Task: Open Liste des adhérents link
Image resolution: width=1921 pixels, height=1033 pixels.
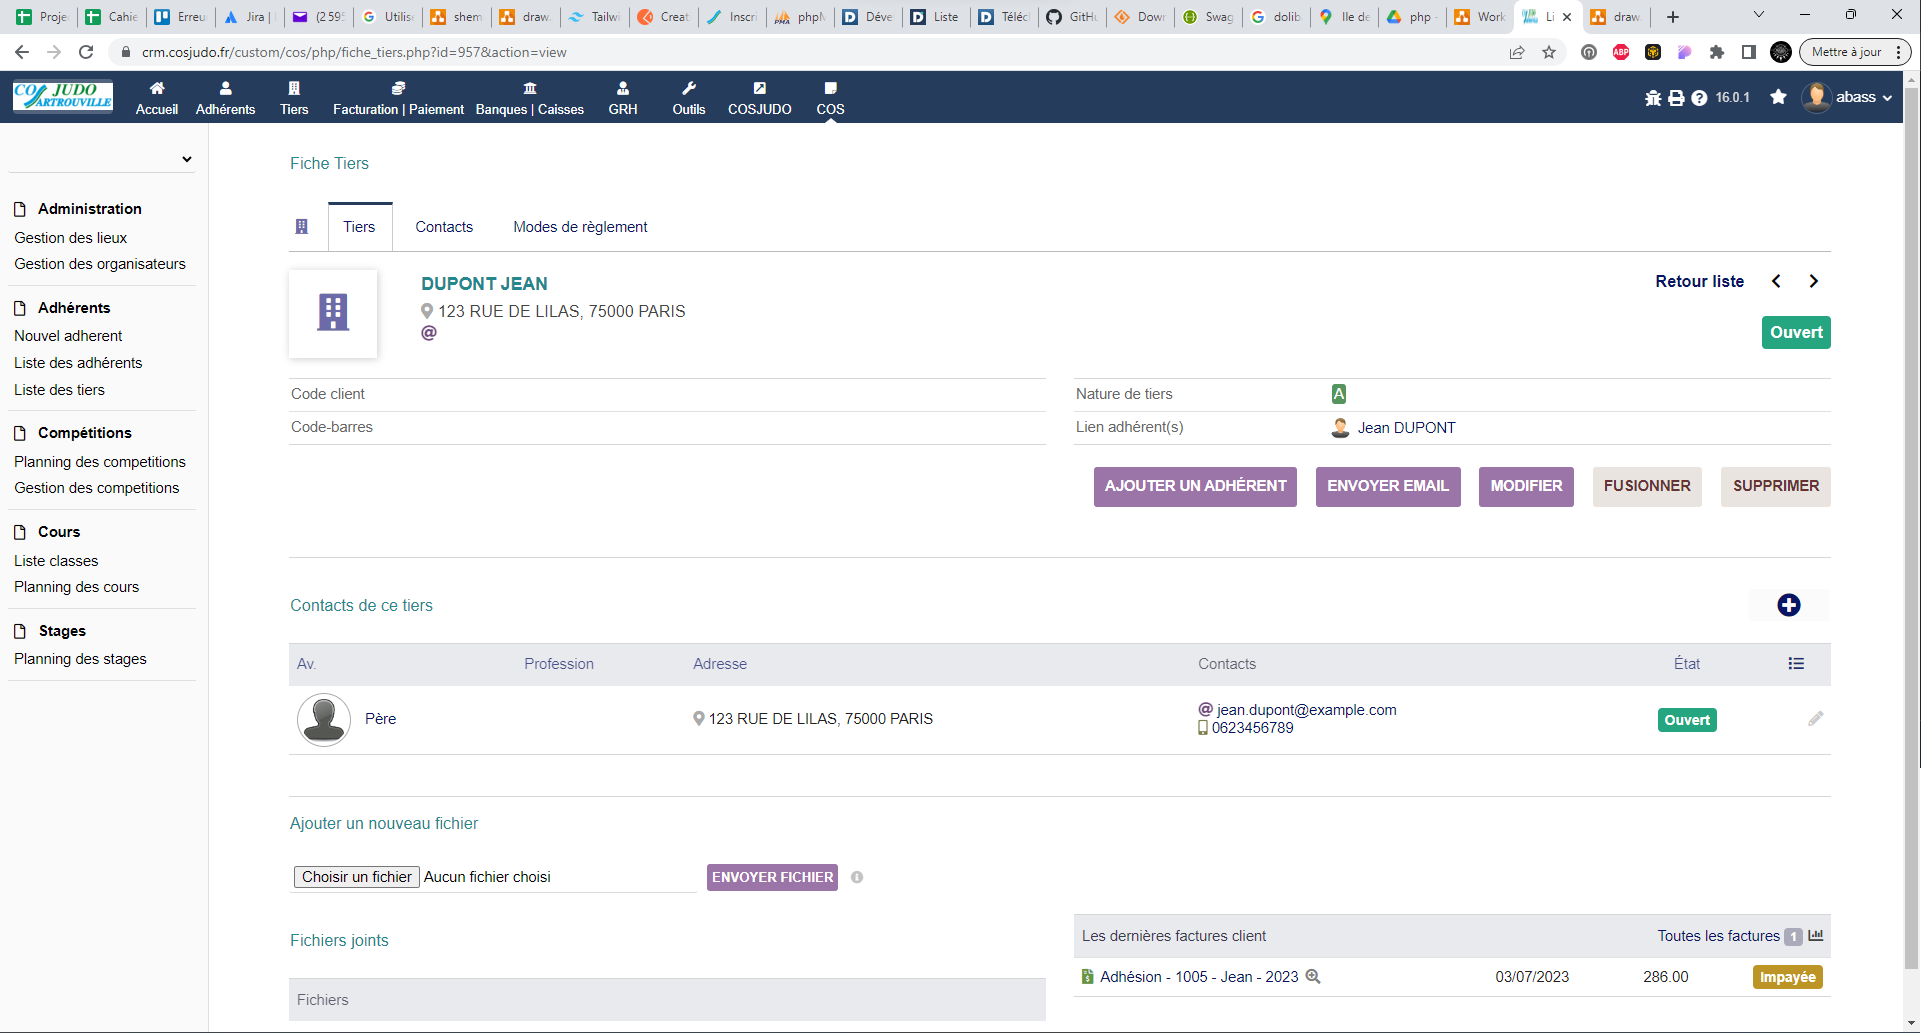Action: click(78, 363)
